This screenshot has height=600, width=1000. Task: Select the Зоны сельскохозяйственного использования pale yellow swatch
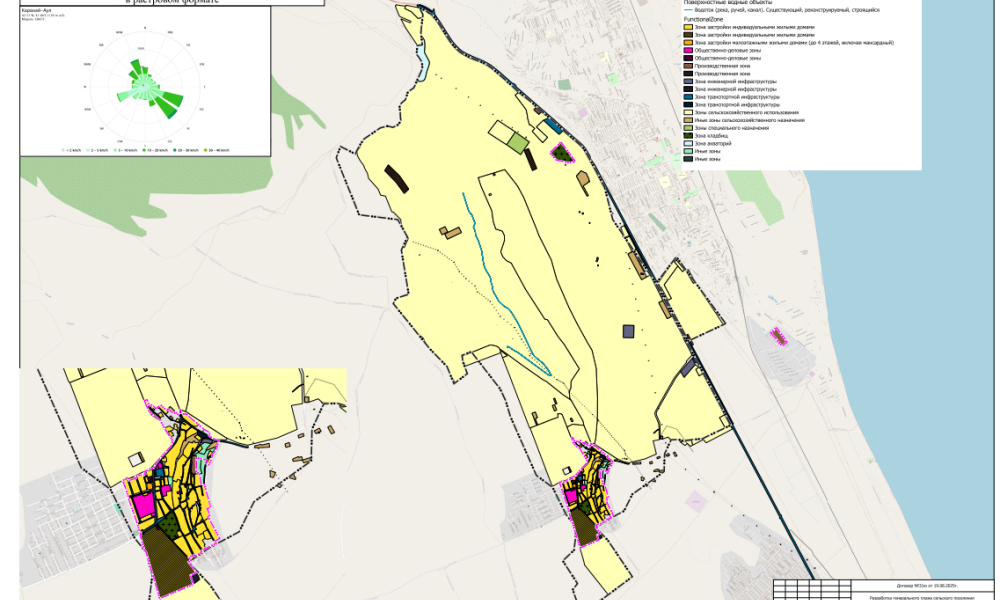tap(688, 112)
